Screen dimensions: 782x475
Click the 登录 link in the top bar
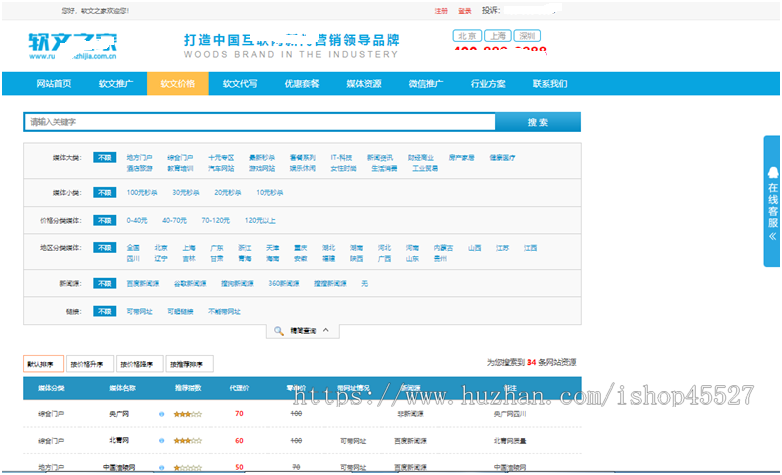pyautogui.click(x=464, y=11)
